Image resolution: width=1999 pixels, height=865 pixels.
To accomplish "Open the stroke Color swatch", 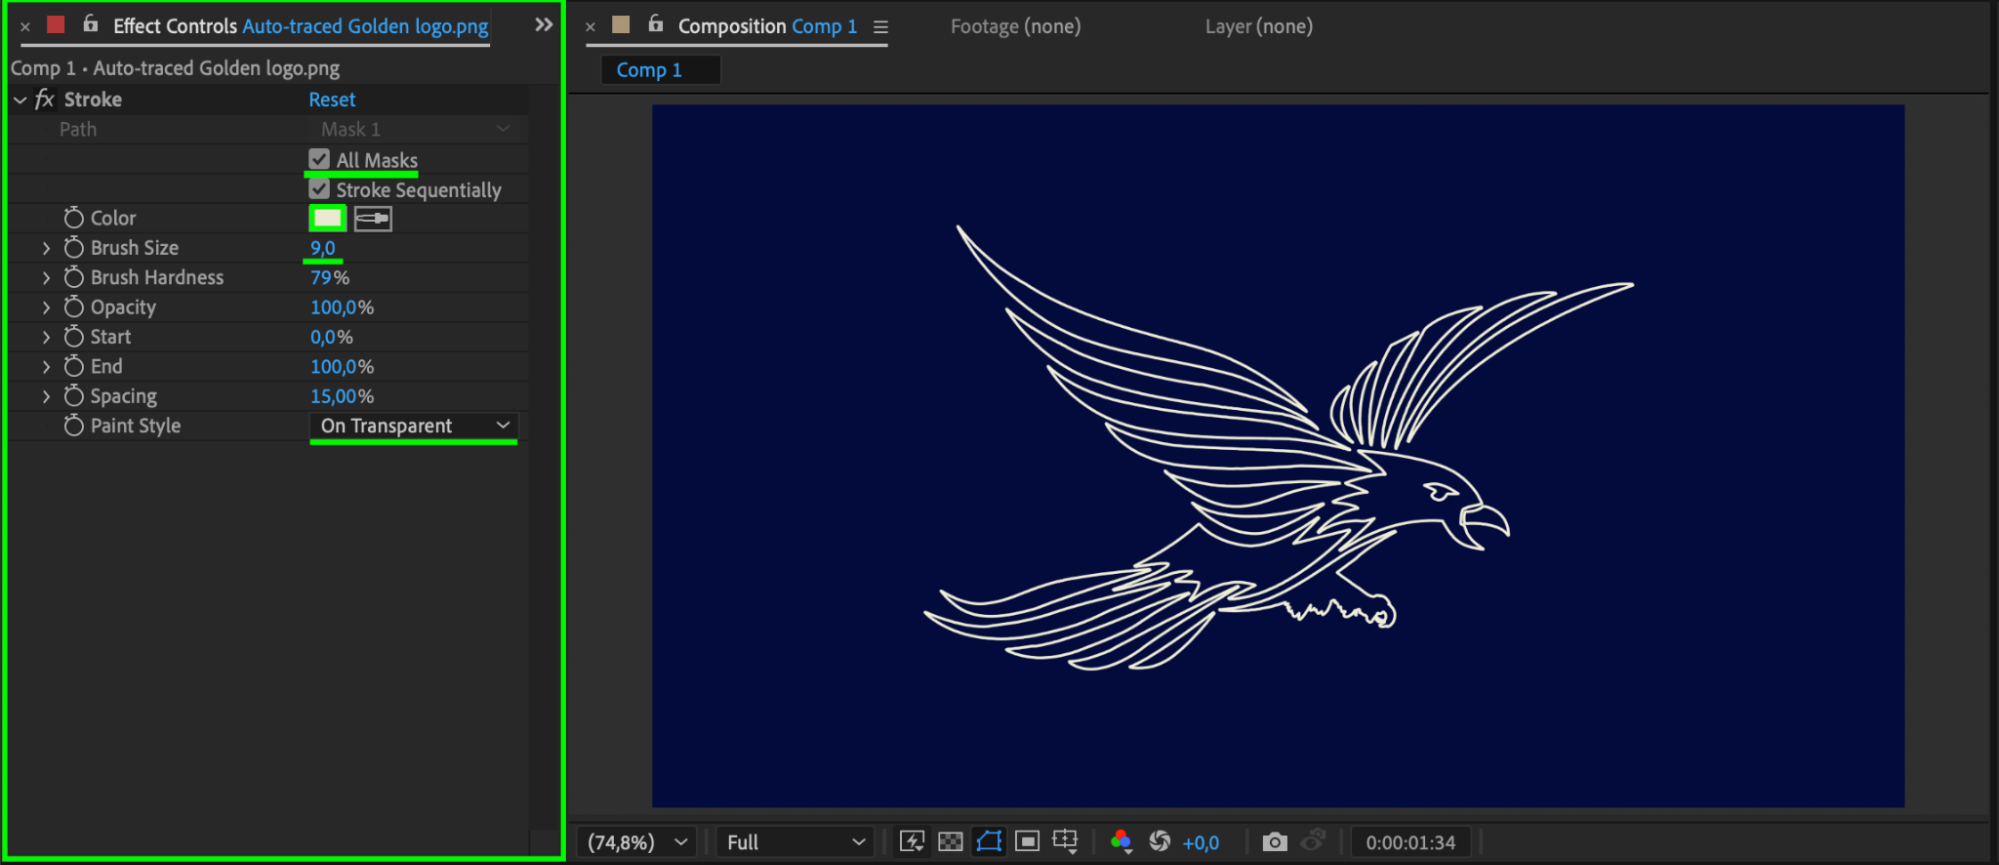I will pyautogui.click(x=327, y=219).
